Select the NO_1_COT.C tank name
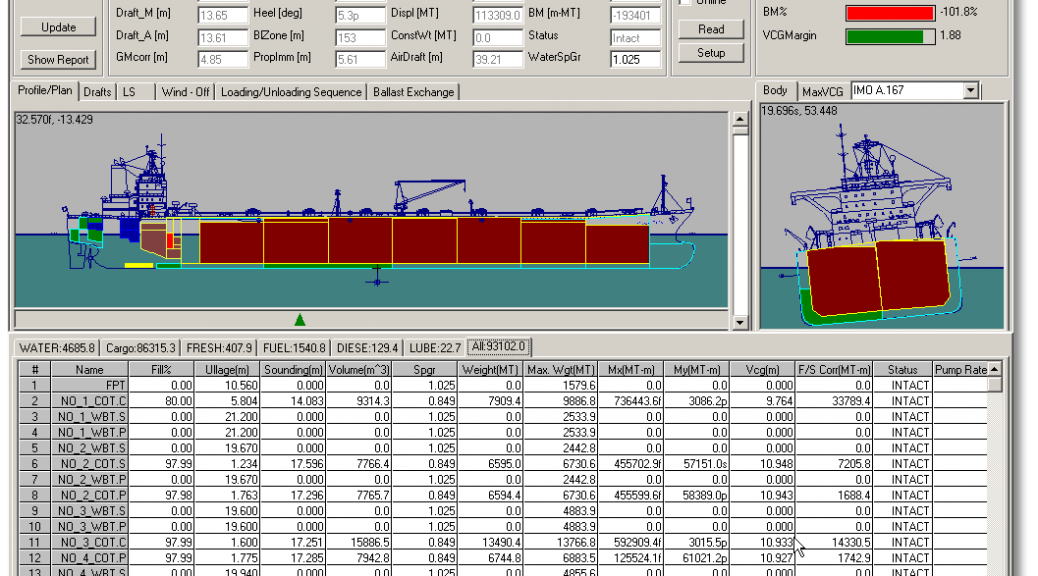Viewport: 1038px width, 576px height. 89,401
